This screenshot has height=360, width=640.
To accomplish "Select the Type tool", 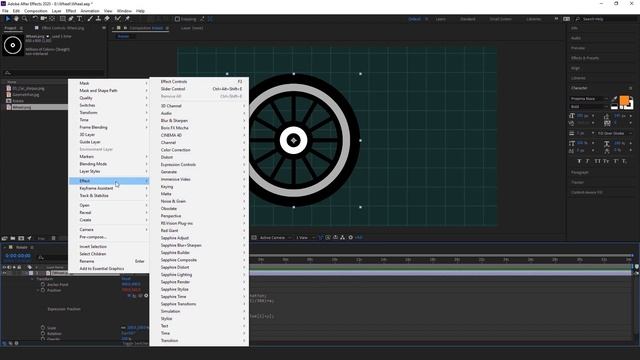I will pyautogui.click(x=79, y=19).
